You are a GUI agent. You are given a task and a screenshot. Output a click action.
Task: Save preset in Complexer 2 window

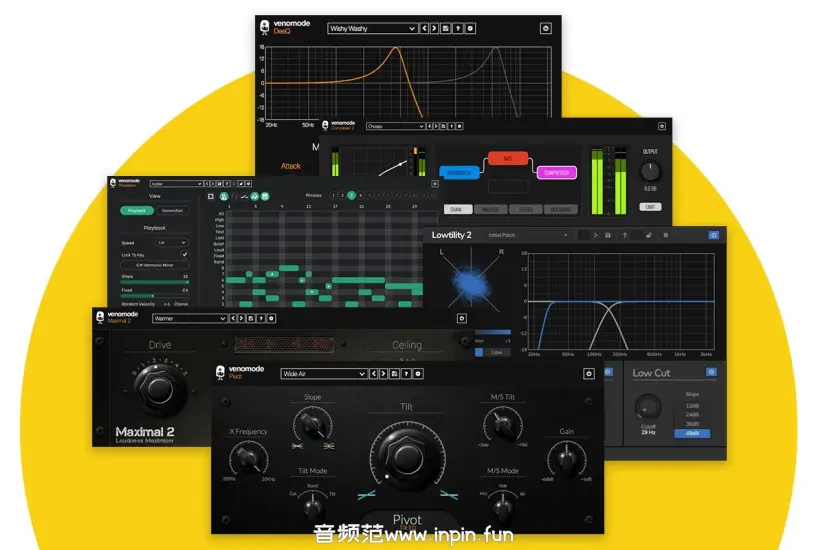[444, 126]
